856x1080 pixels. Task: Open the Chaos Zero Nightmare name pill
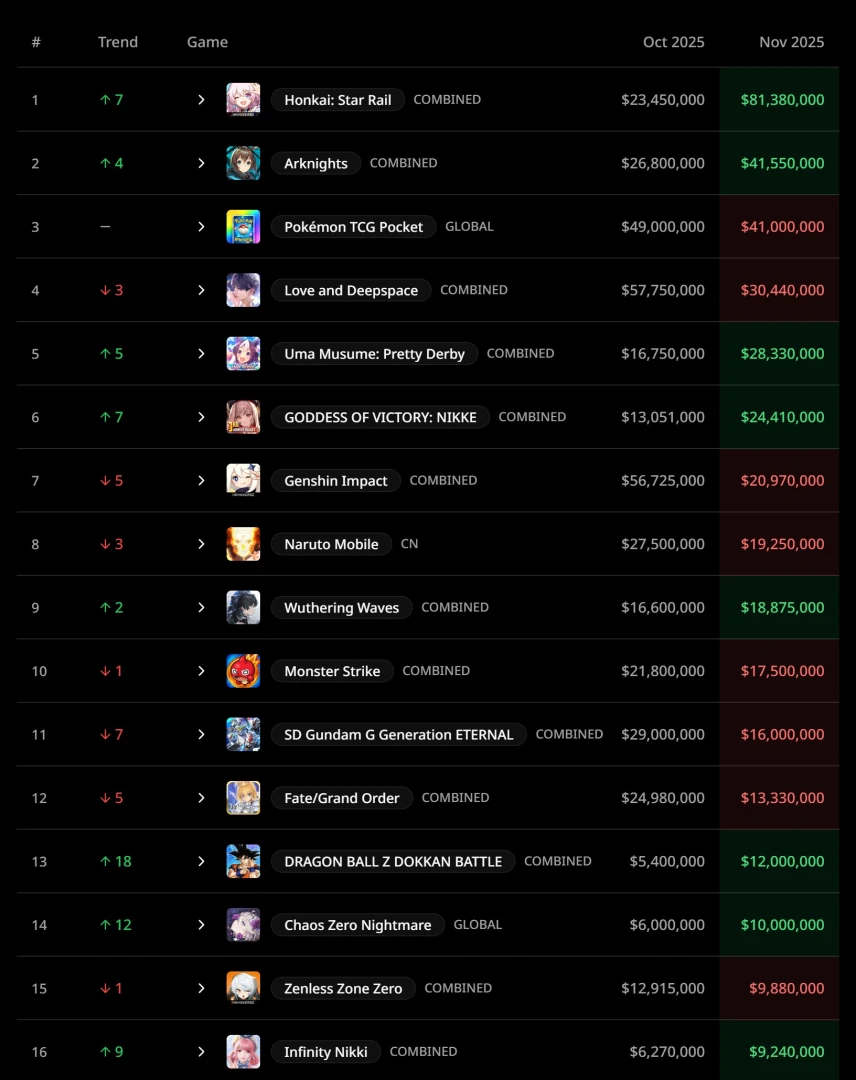tap(357, 925)
